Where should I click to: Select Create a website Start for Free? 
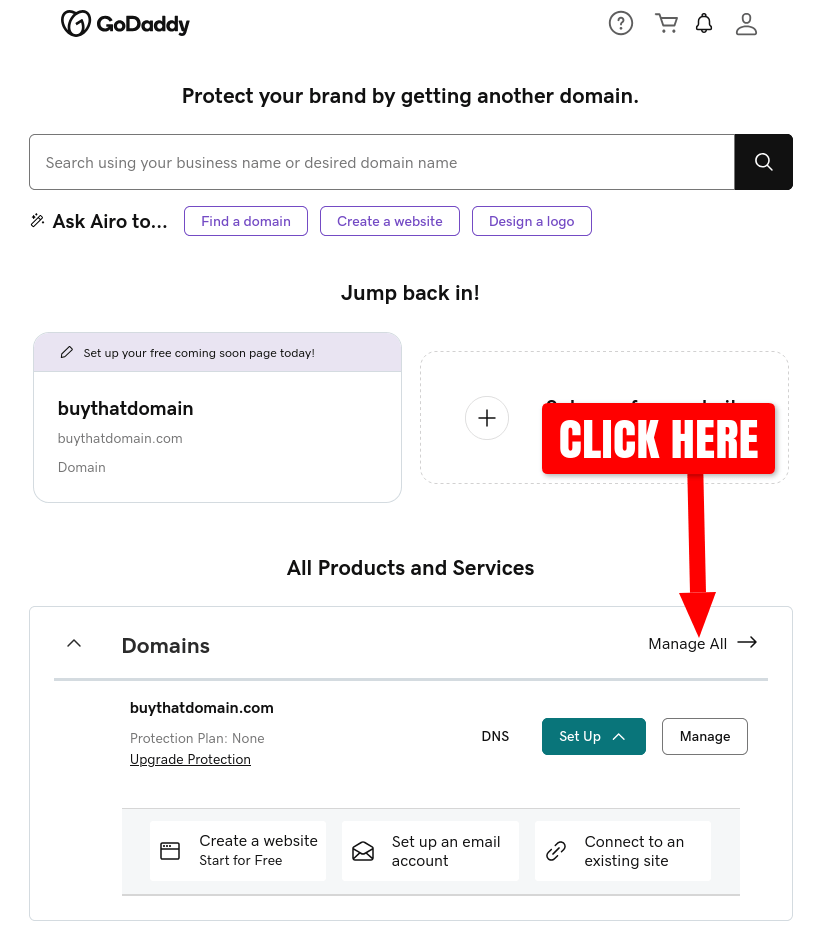pos(238,850)
